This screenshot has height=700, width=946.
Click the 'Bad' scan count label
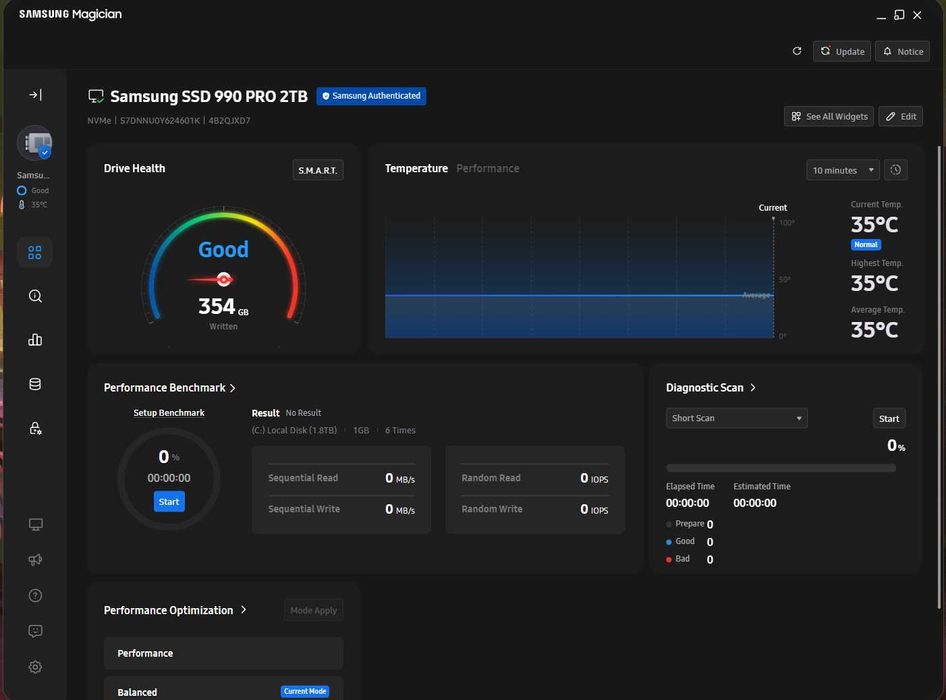pyautogui.click(x=682, y=559)
